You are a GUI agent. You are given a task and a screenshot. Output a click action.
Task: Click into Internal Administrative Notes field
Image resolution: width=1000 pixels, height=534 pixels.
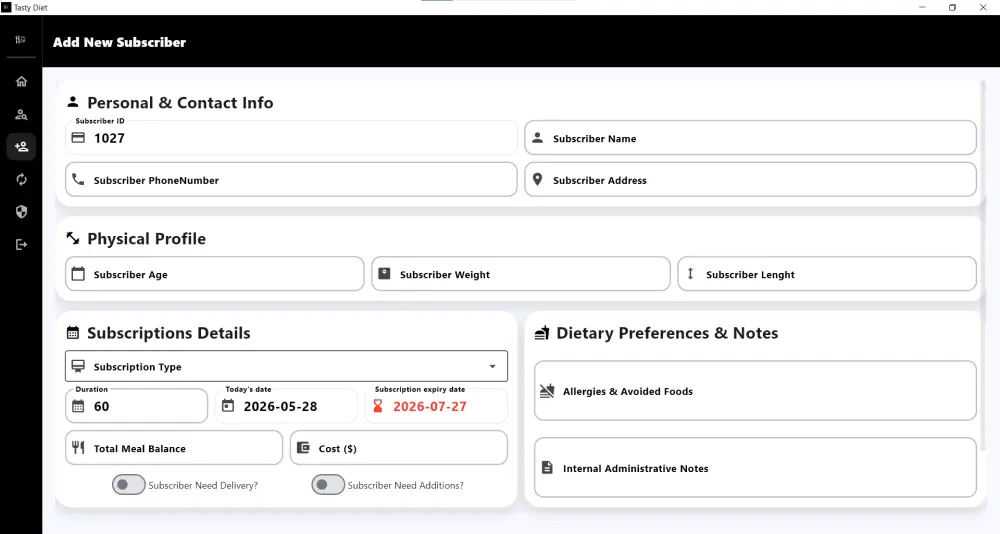755,468
